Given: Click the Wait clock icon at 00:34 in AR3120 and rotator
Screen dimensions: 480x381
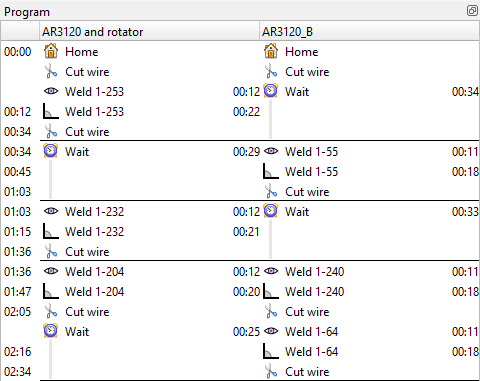Looking at the screenshot, I should click(50, 151).
